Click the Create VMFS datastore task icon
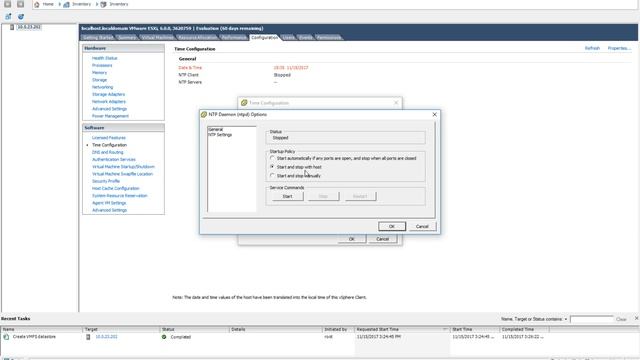Image resolution: width=640 pixels, height=360 pixels. (6, 337)
